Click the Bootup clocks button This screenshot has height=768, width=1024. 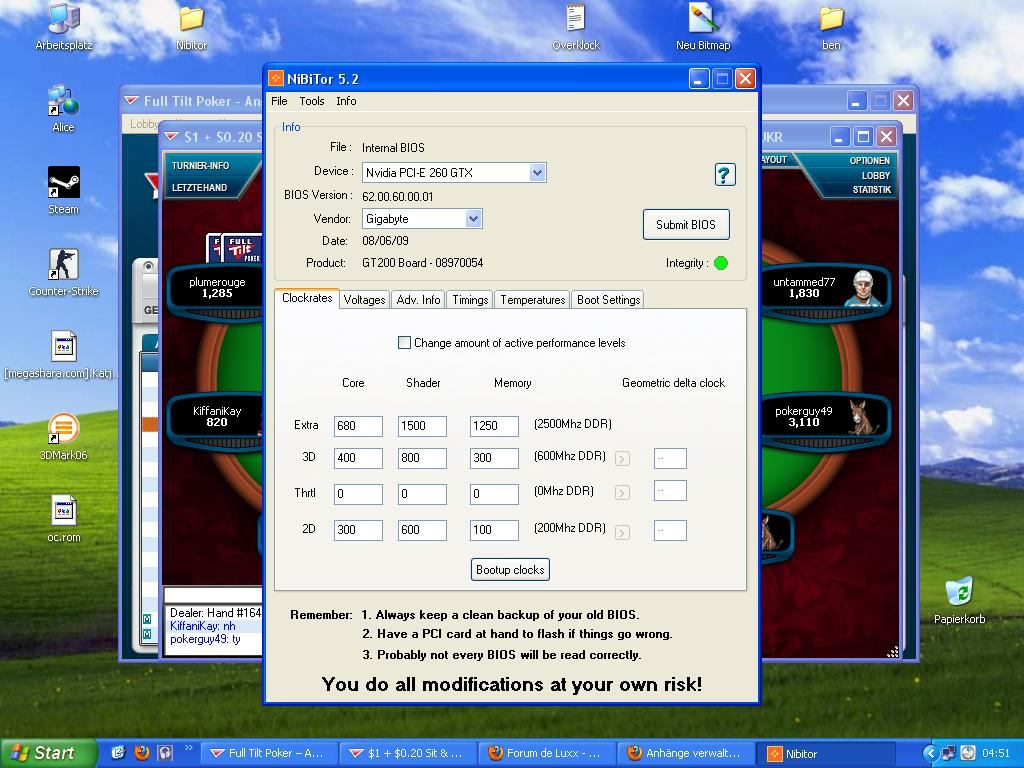point(510,569)
